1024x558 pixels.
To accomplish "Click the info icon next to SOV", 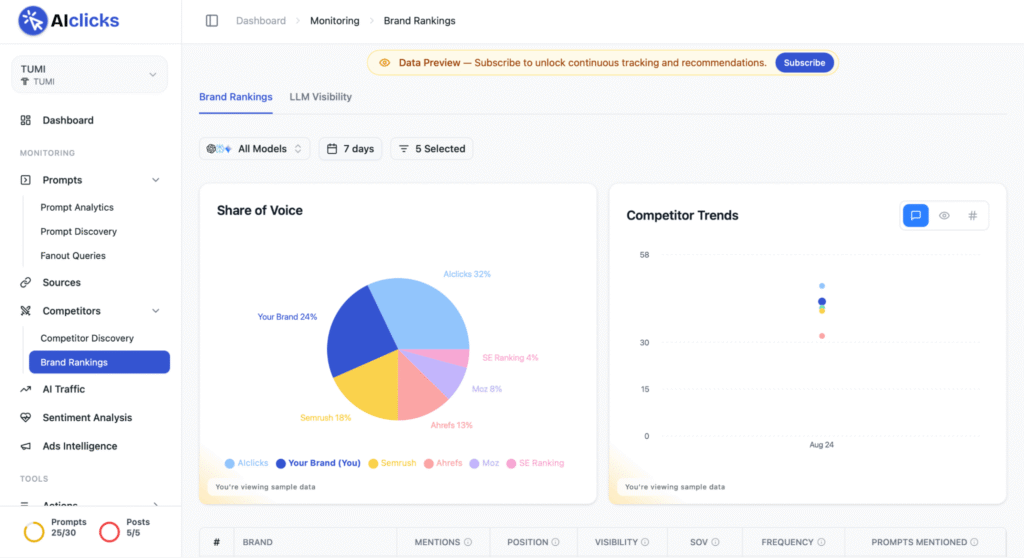I will click(715, 542).
